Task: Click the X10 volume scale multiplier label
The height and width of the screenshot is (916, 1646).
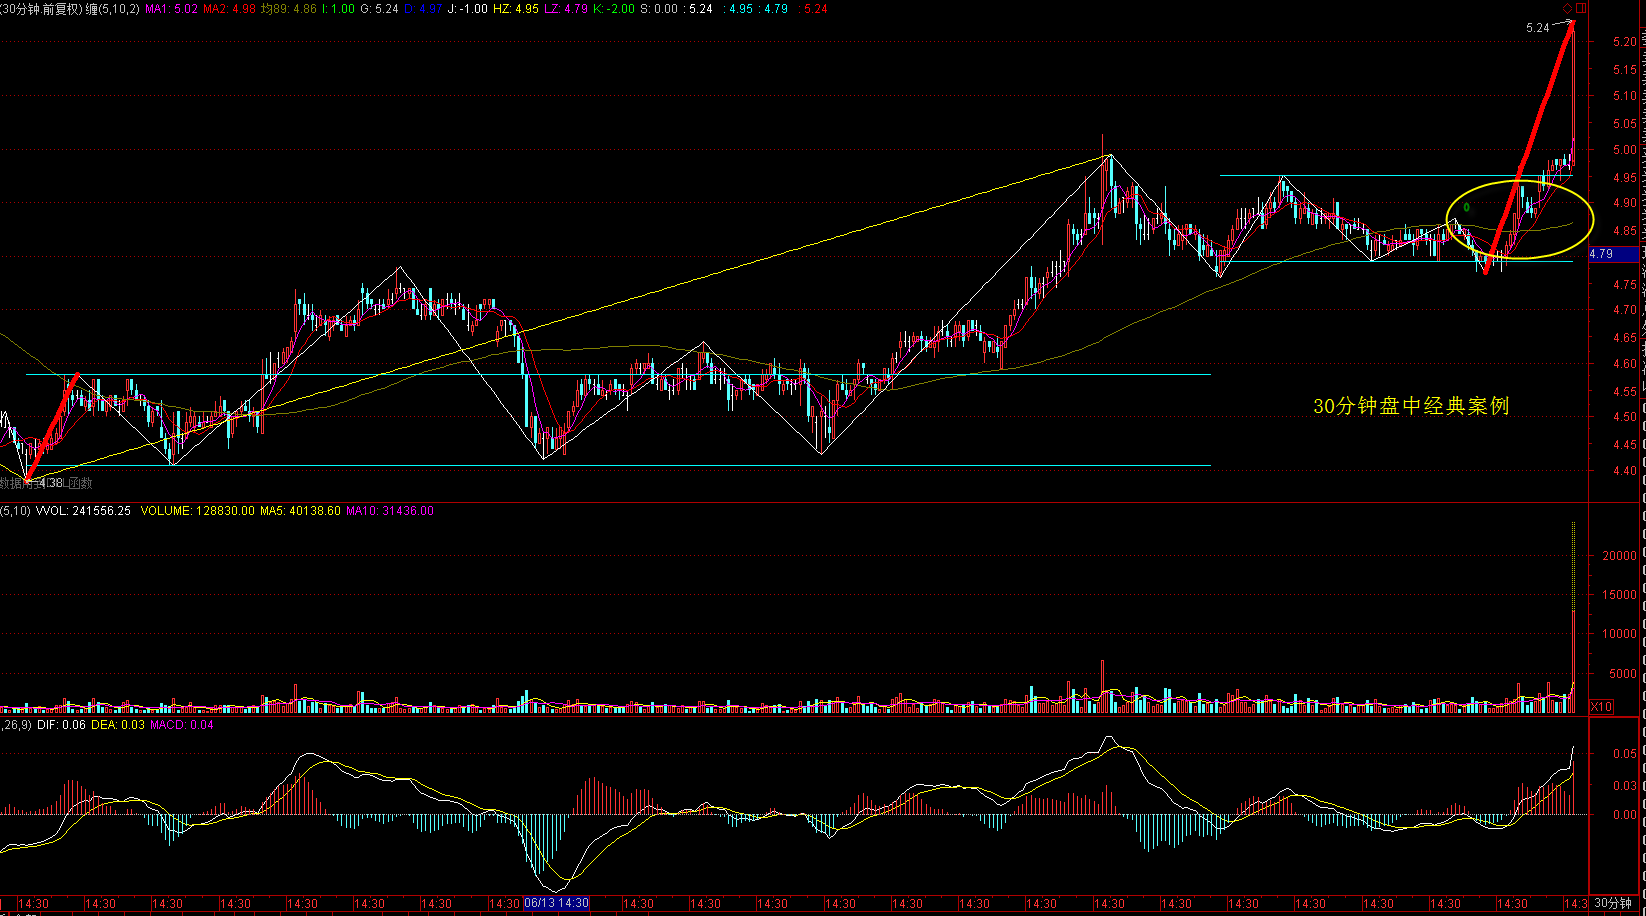Action: pyautogui.click(x=1601, y=707)
